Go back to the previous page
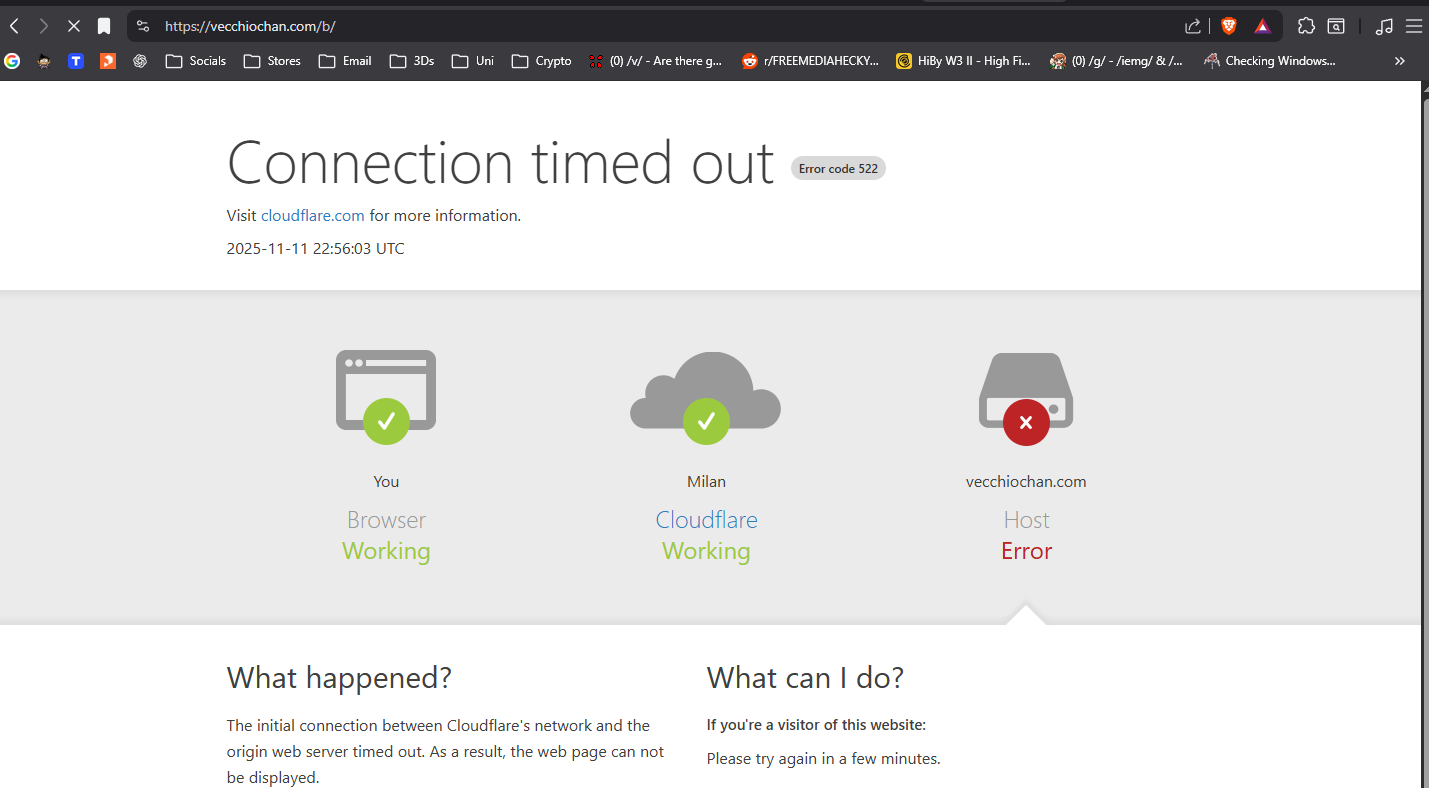This screenshot has height=788, width=1429. point(15,26)
